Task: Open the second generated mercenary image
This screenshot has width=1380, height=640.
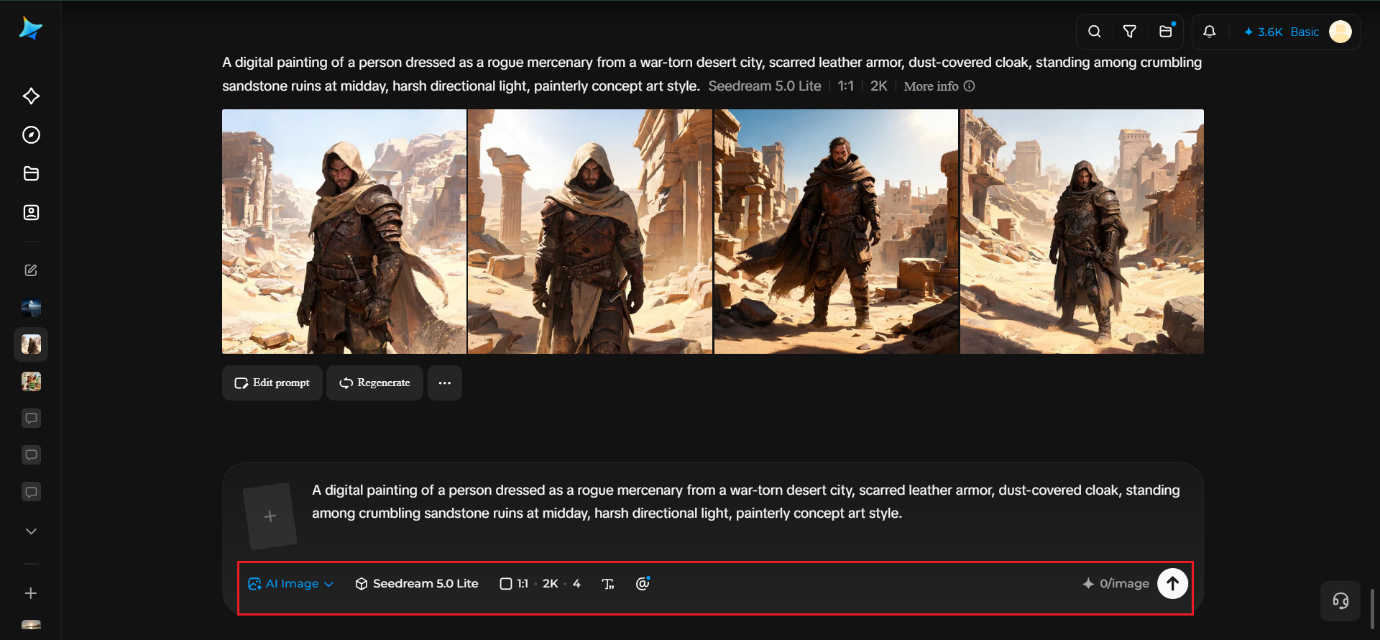Action: 590,231
